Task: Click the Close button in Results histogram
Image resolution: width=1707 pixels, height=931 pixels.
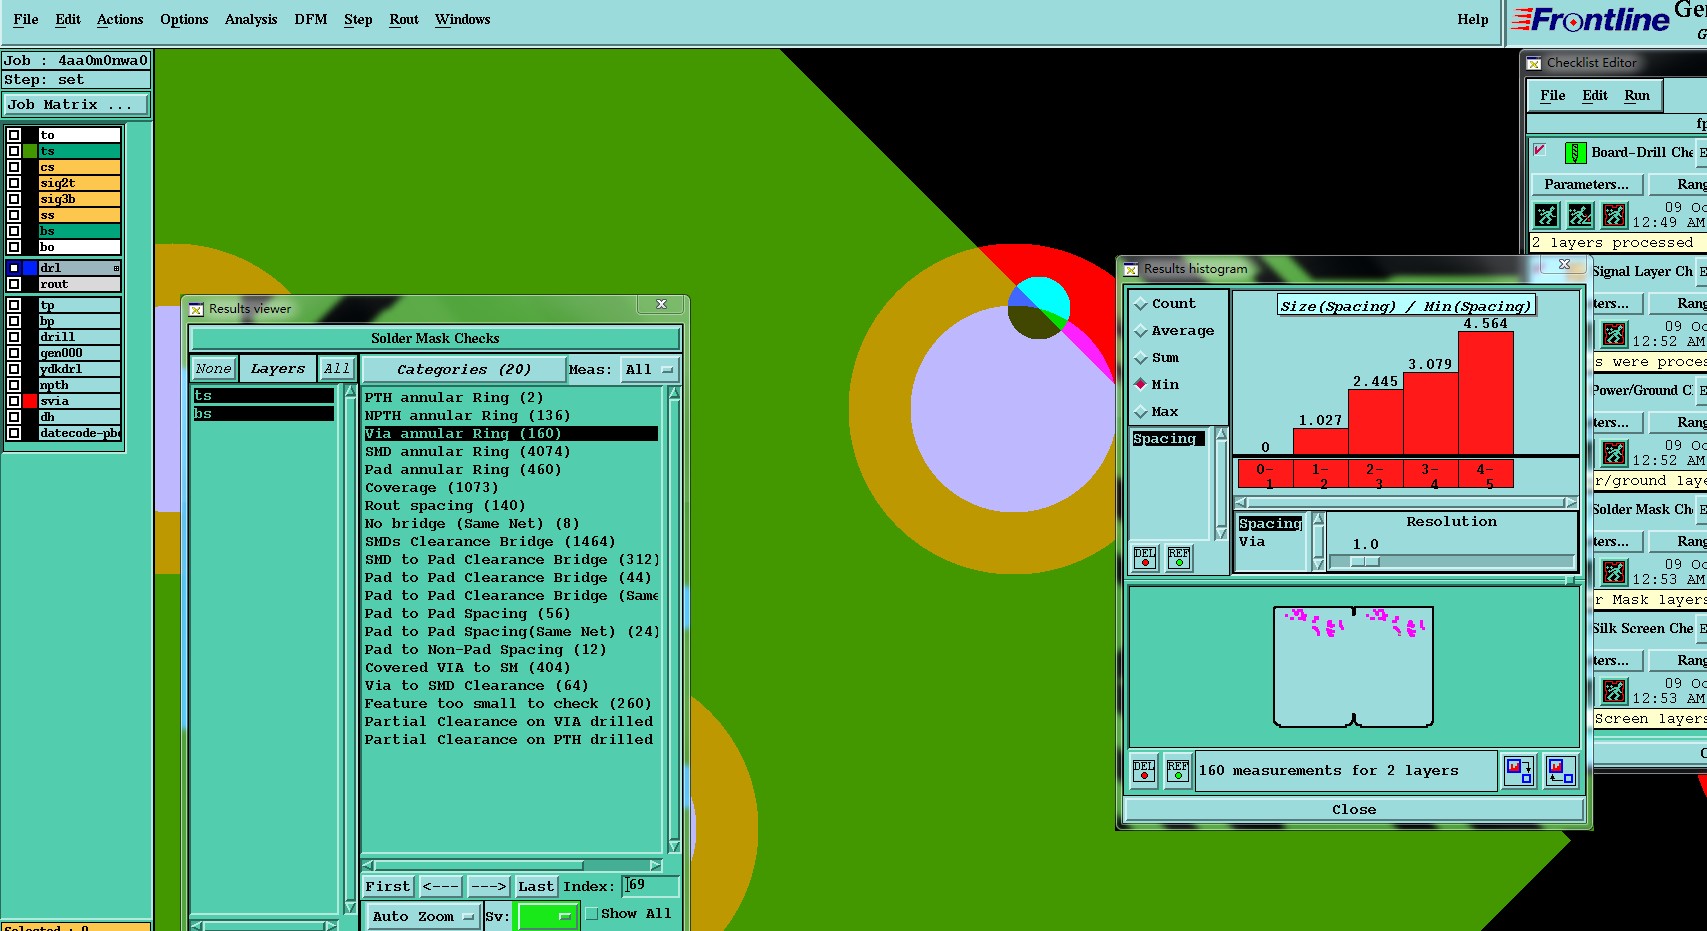Action: pyautogui.click(x=1354, y=810)
